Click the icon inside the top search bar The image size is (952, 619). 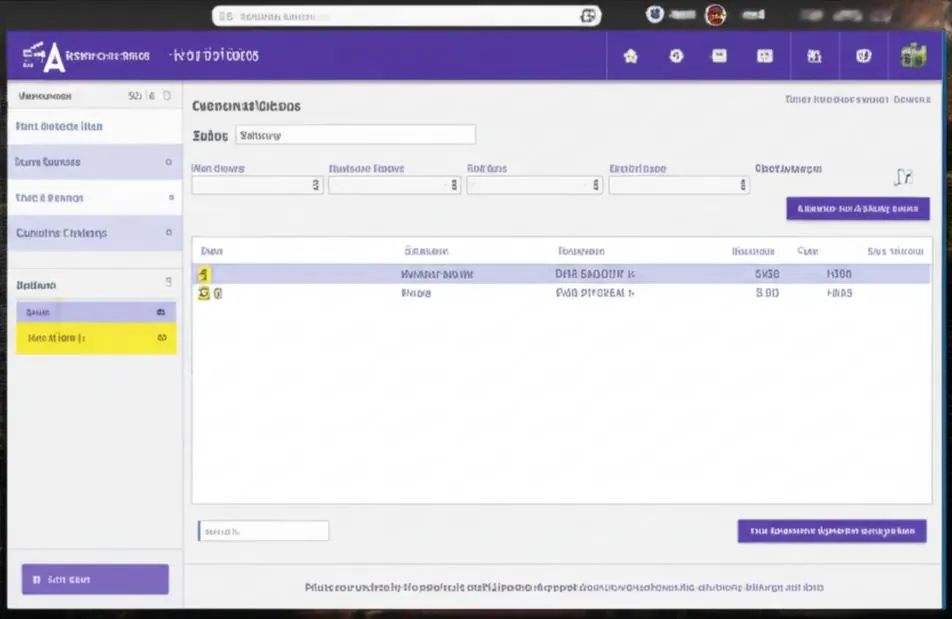[587, 16]
